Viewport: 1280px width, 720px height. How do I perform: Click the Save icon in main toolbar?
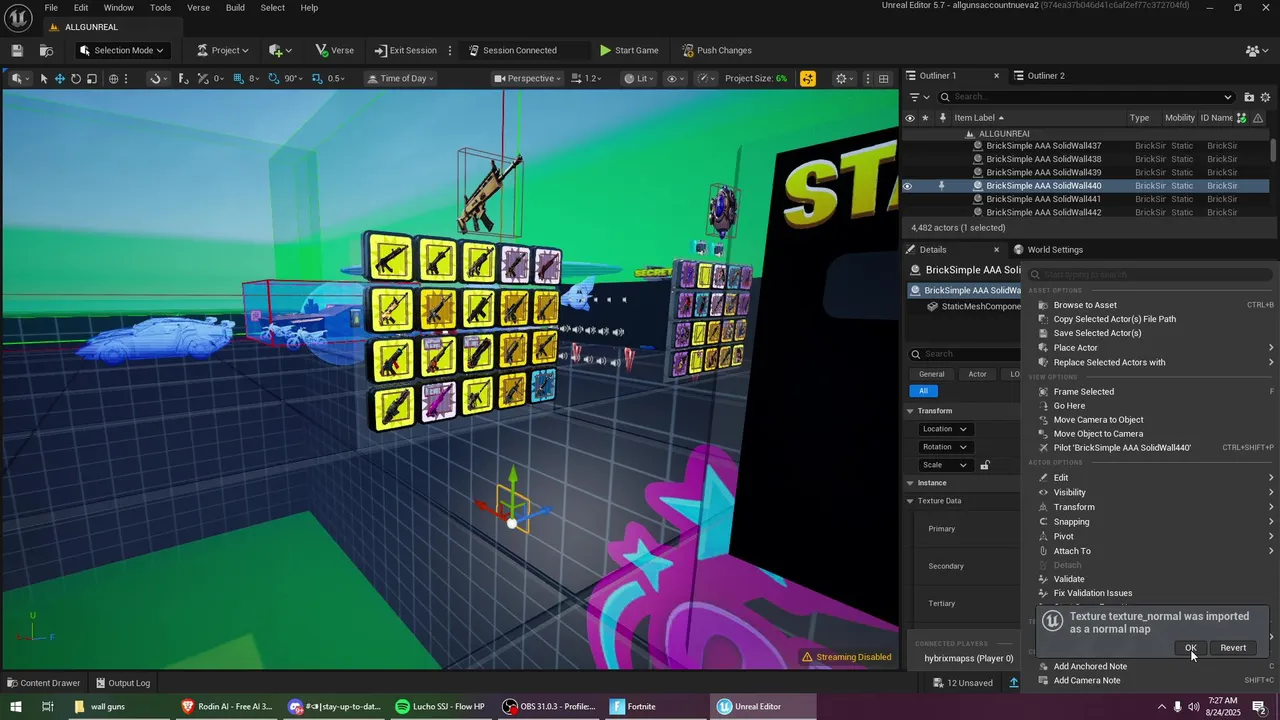(17, 50)
